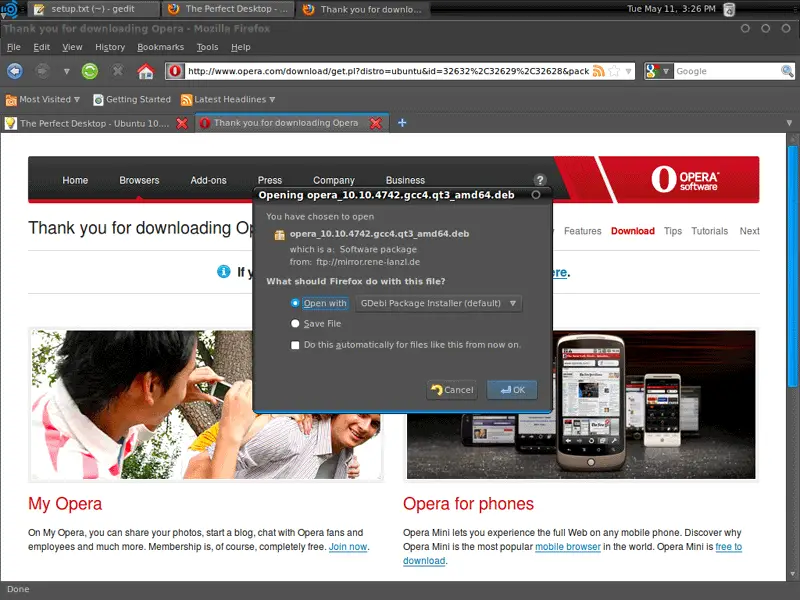
Task: Click the Next sub-navigation link
Action: coord(749,231)
